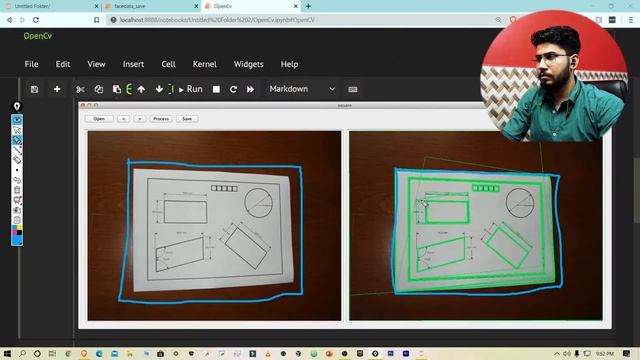
Task: Open the cell type Markdown dropdown
Action: pyautogui.click(x=302, y=89)
